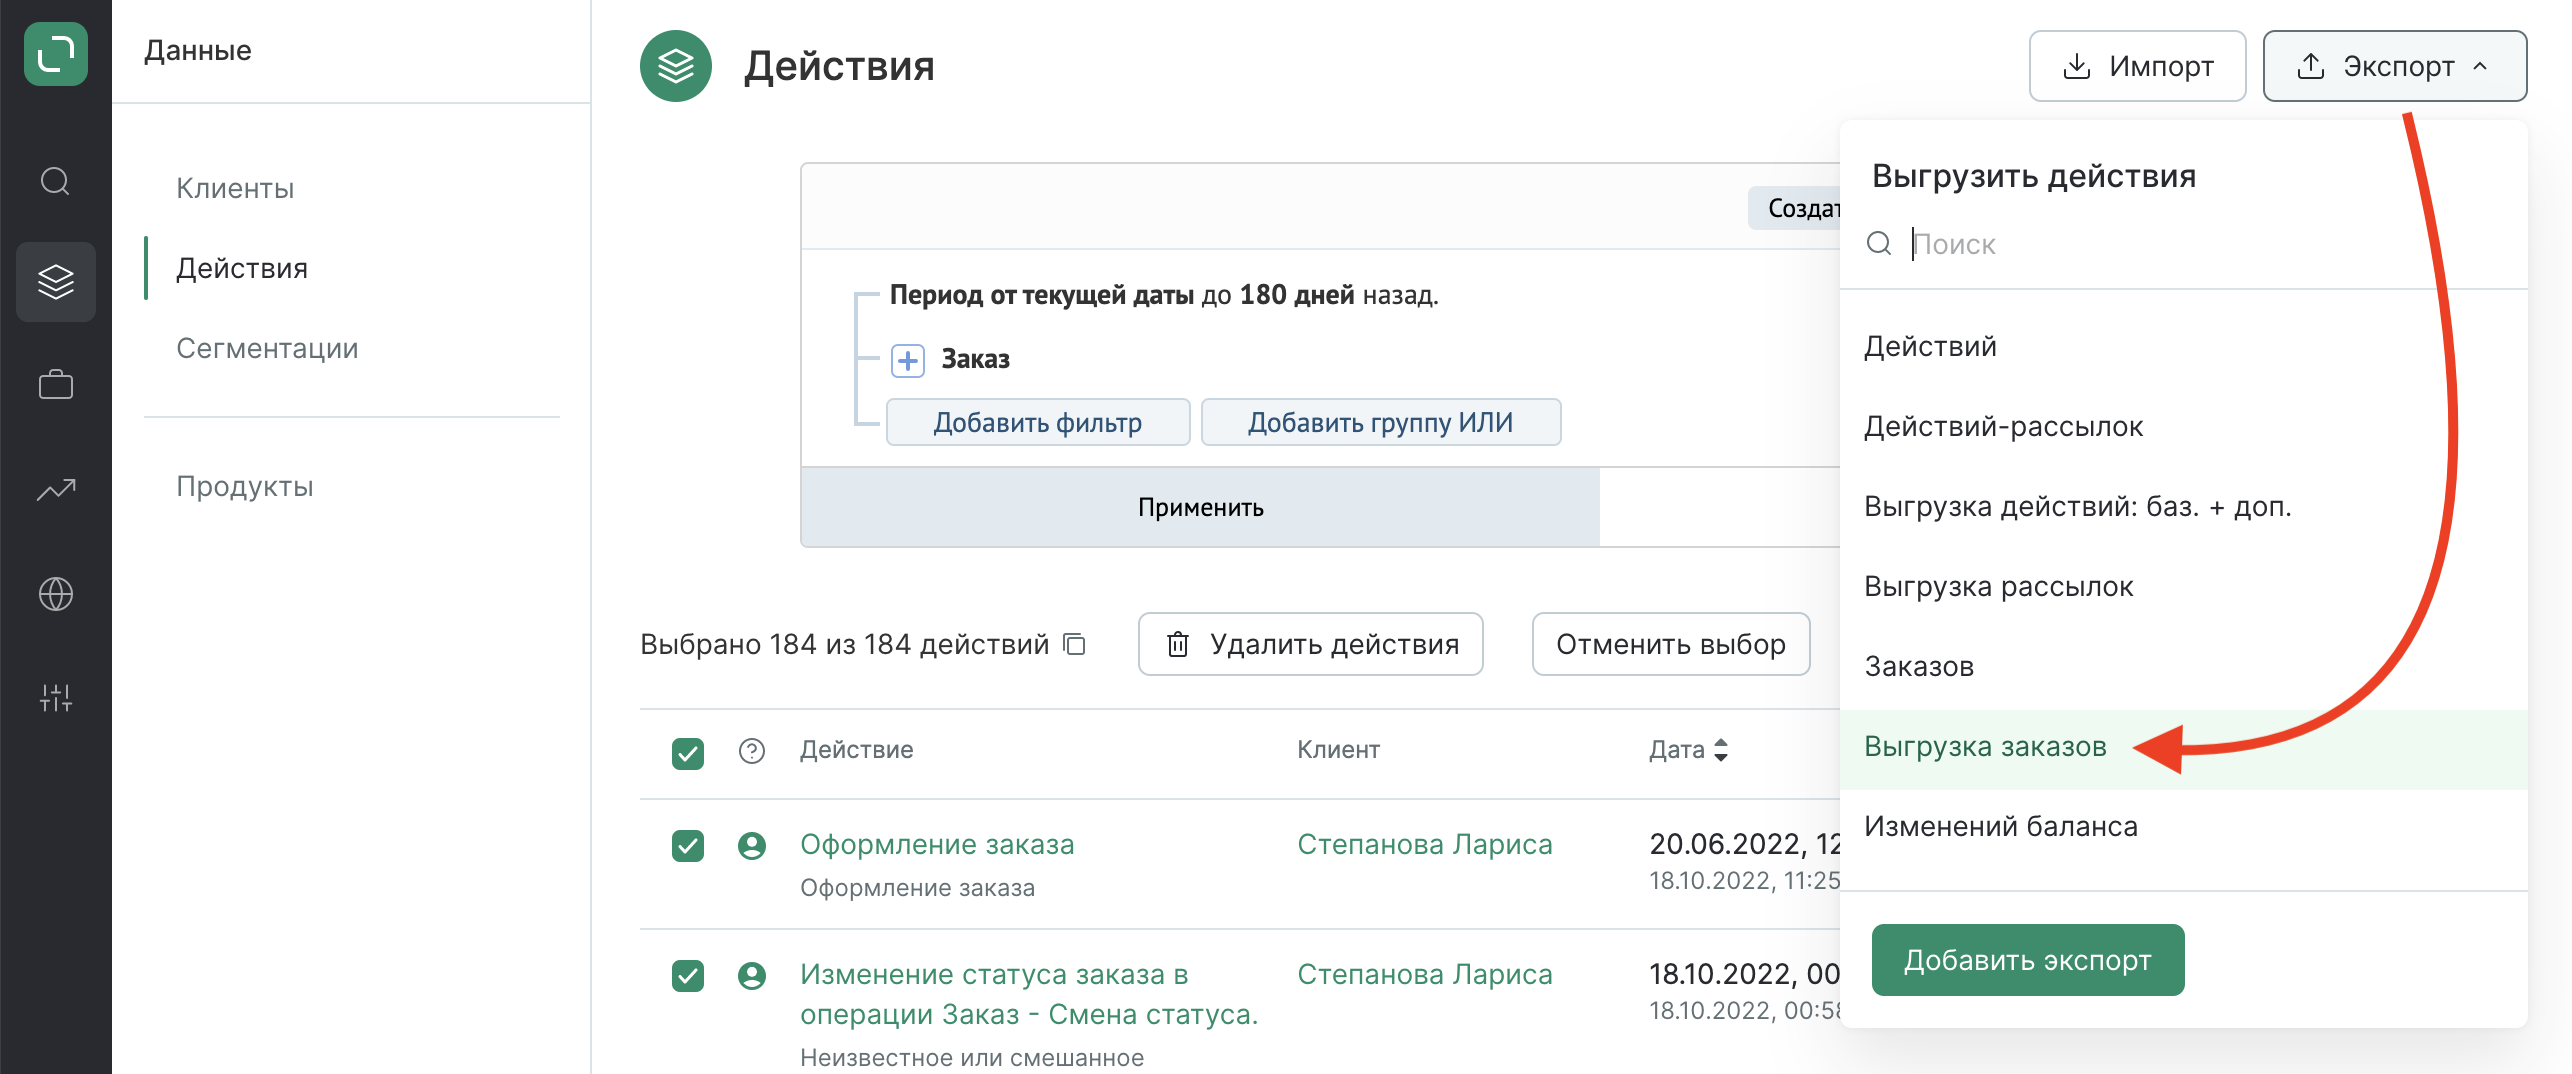
Task: Collapse the Экспорт dropdown button
Action: (2395, 66)
